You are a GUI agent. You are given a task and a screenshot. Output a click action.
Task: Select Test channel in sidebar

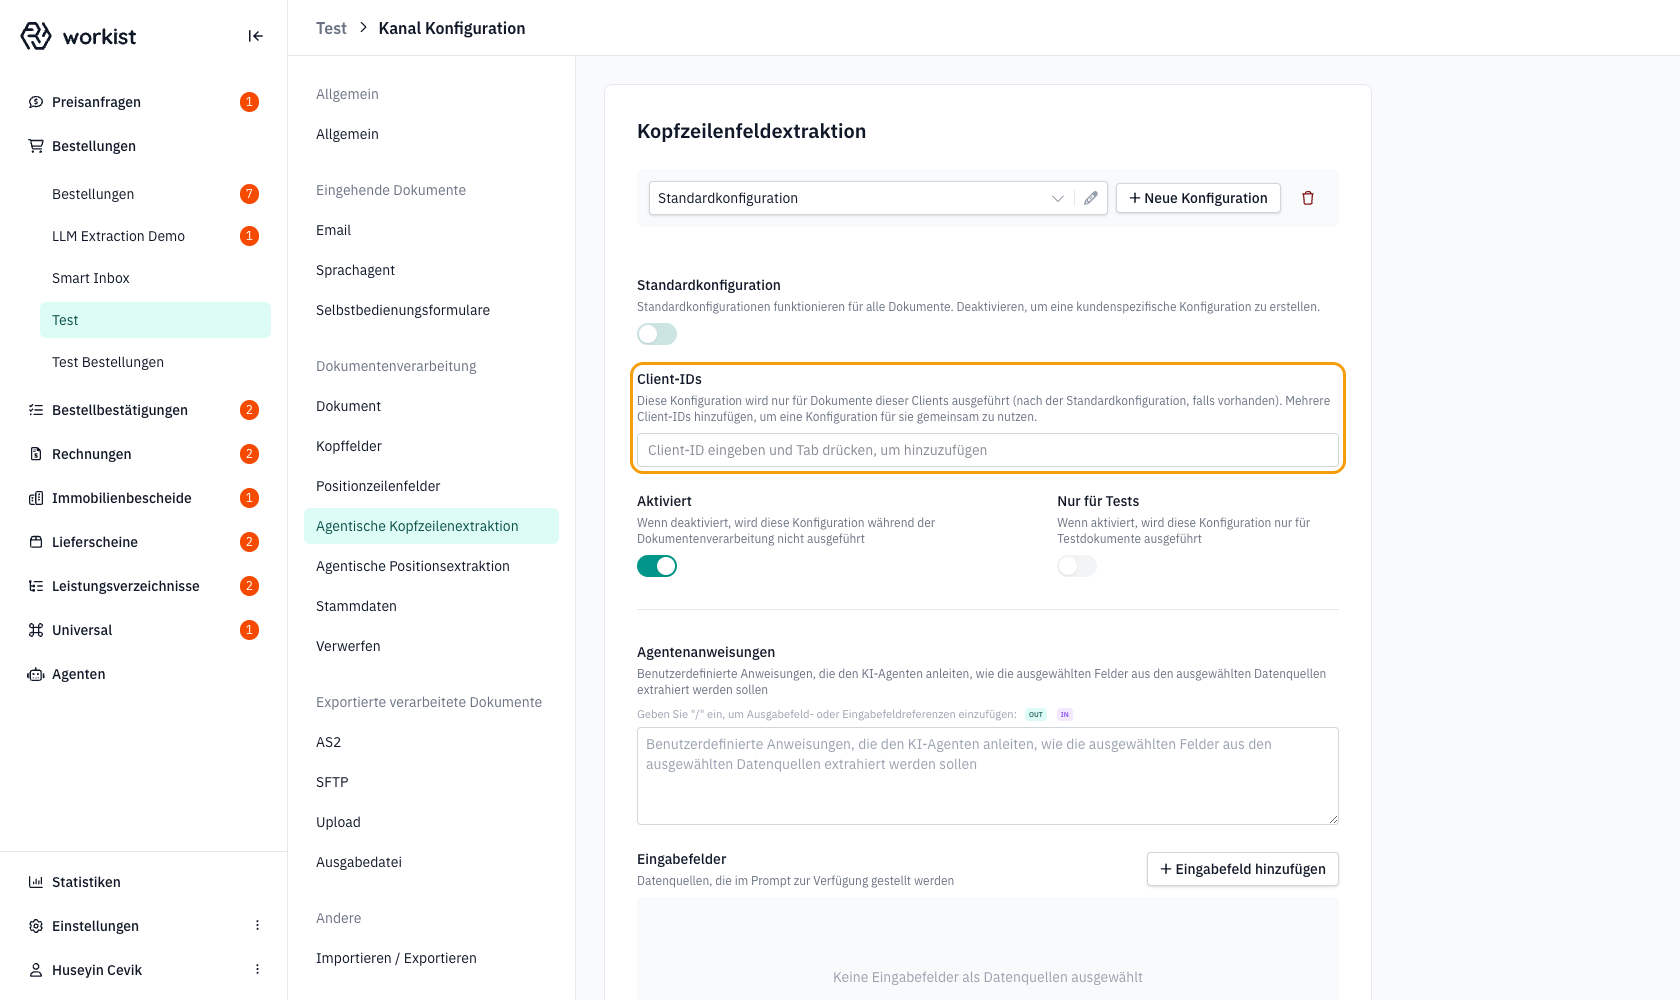pos(155,320)
